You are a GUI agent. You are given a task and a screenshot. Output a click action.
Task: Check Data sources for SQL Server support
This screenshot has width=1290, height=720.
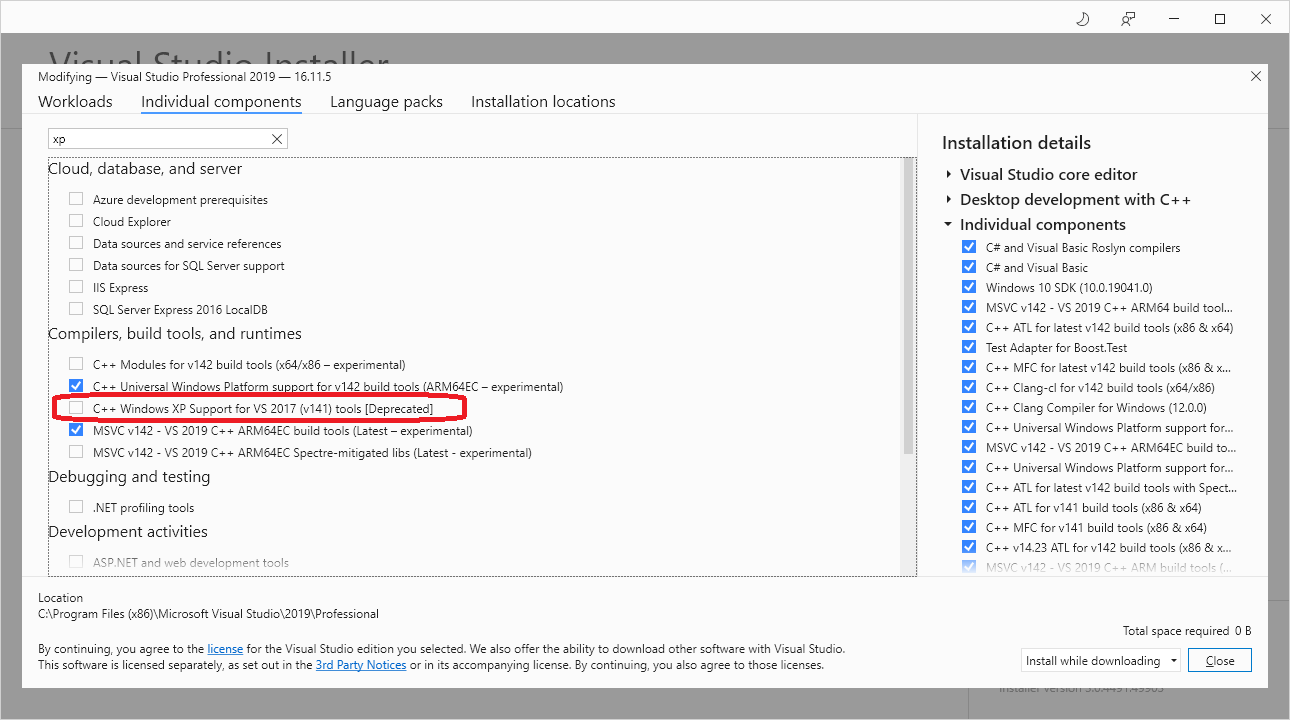coord(76,265)
